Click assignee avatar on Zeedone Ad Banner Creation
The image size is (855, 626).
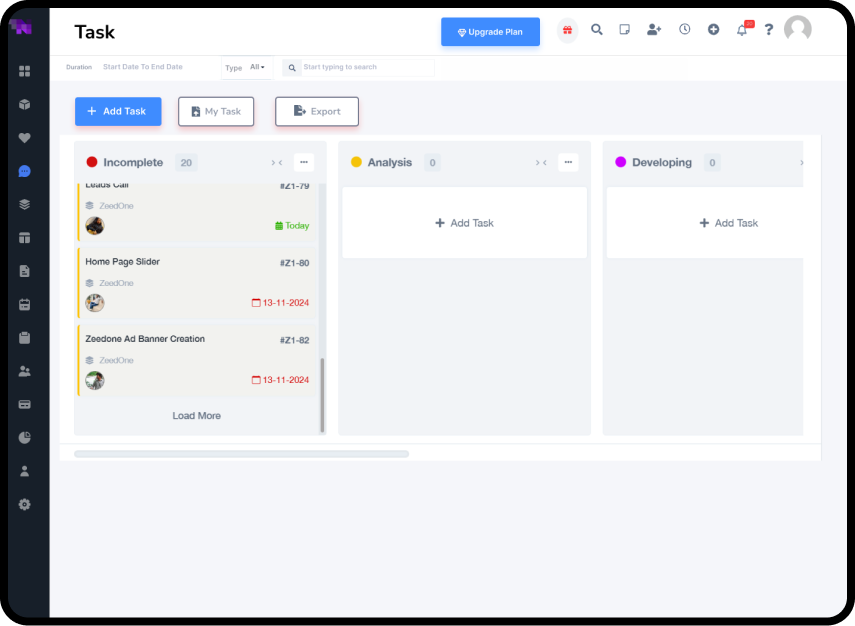point(95,380)
